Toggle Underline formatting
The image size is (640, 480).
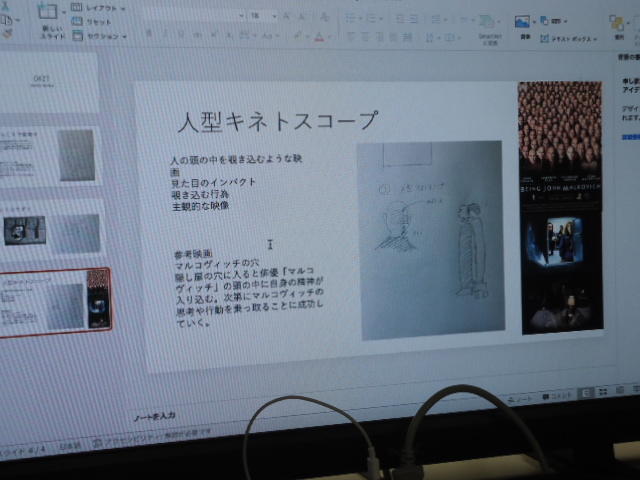pyautogui.click(x=181, y=35)
